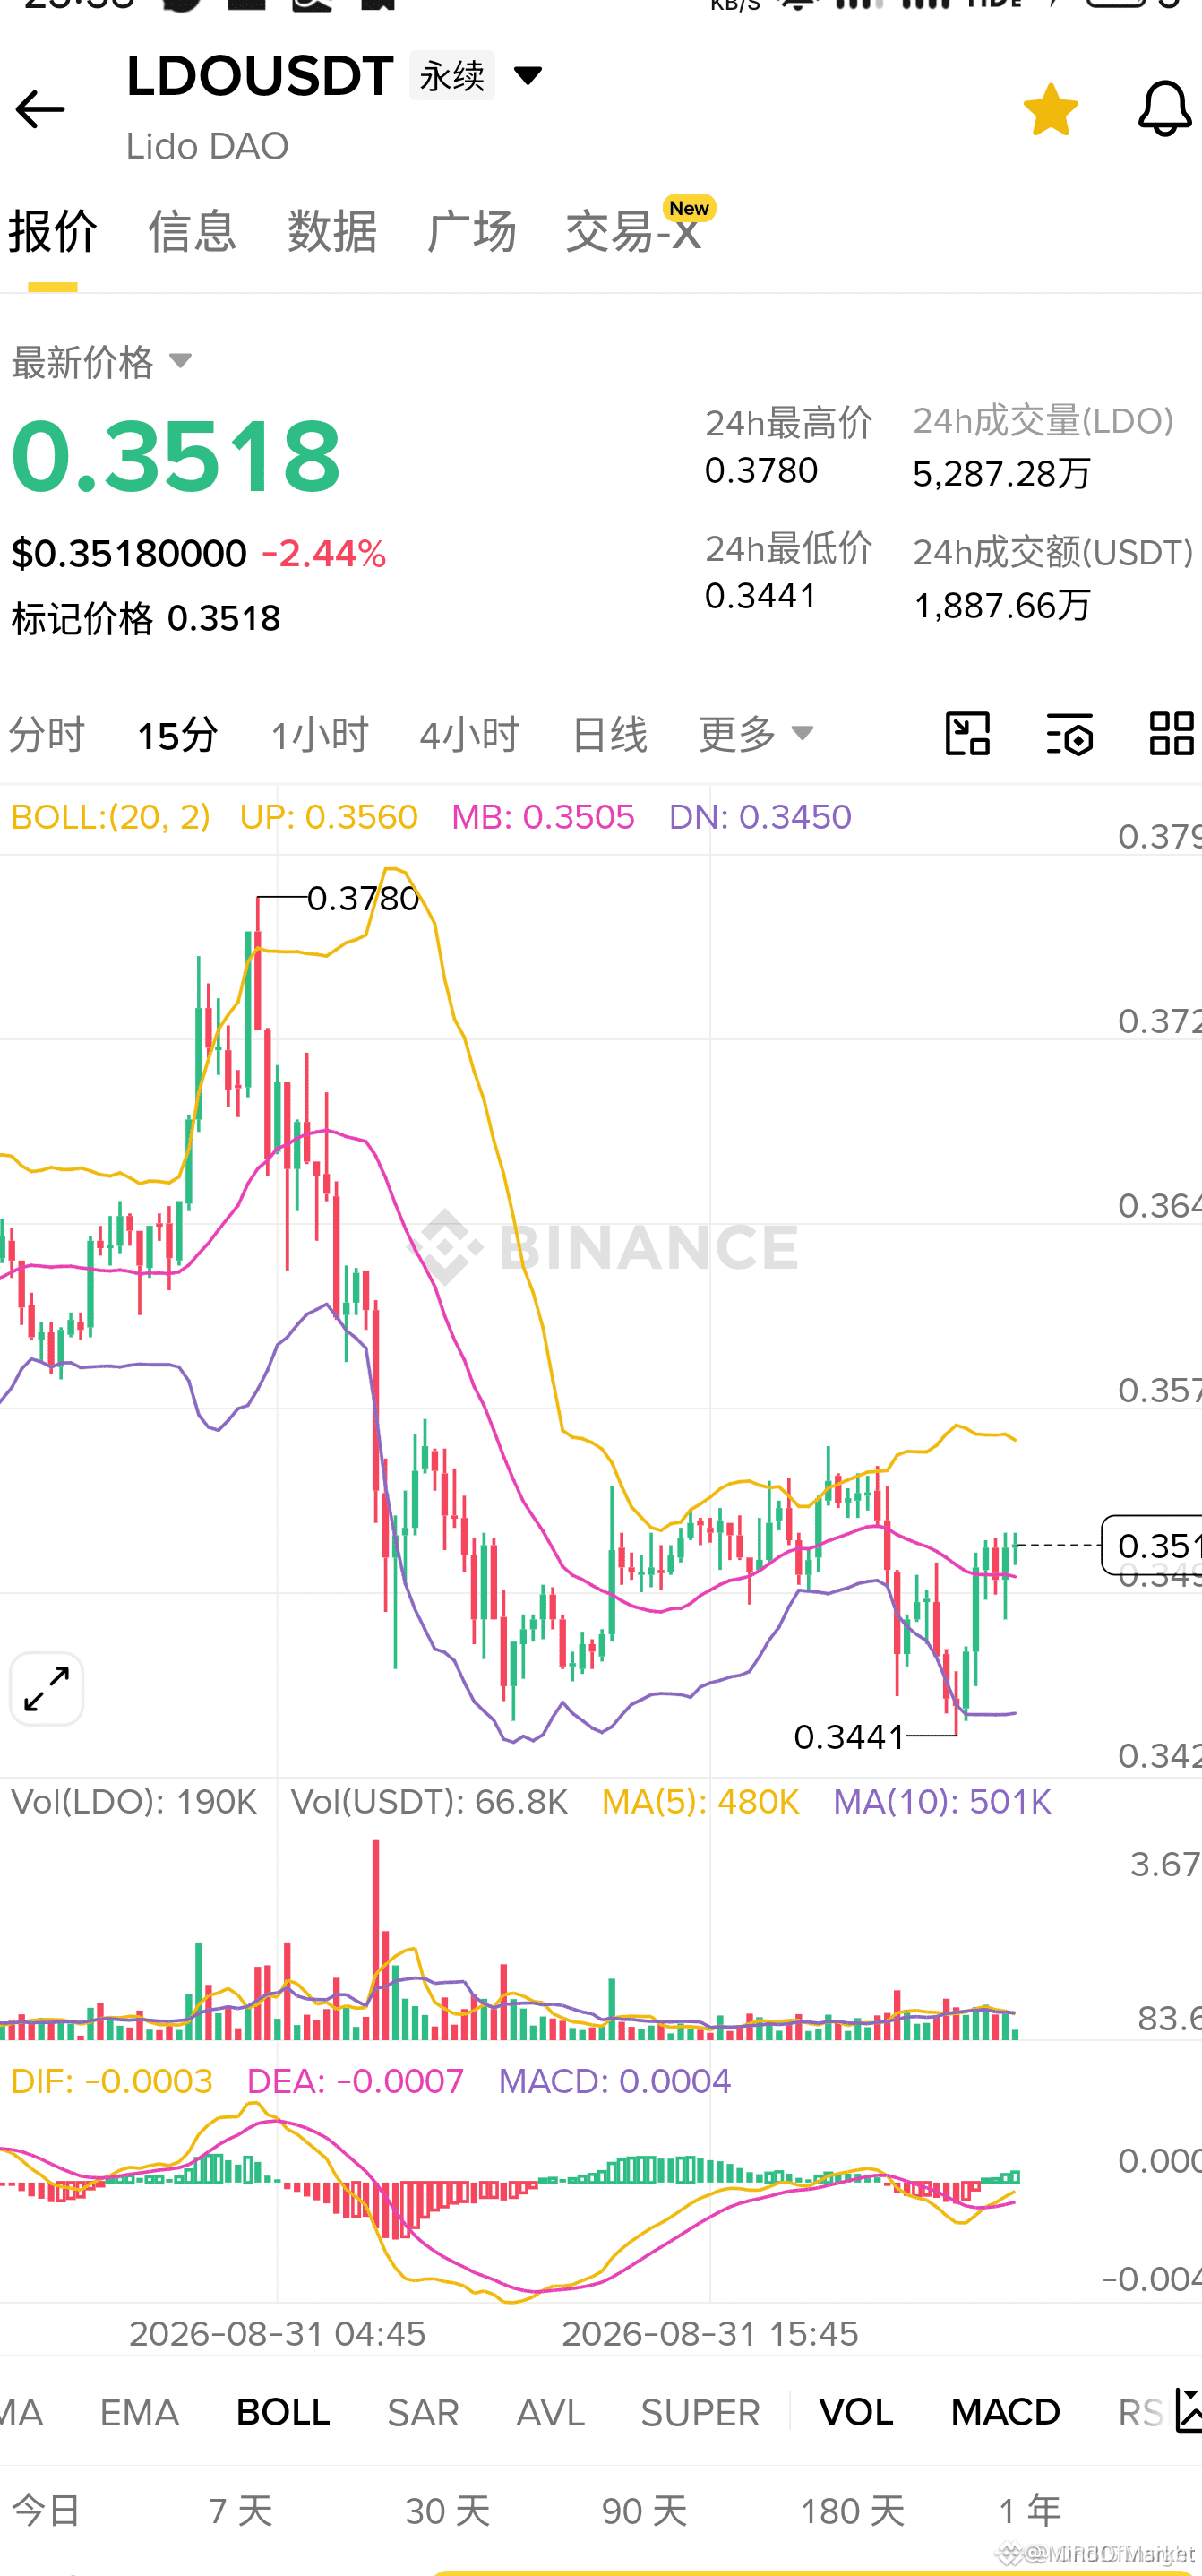The image size is (1202, 2576).
Task: Open the chart indicator settings icon
Action: (1069, 734)
